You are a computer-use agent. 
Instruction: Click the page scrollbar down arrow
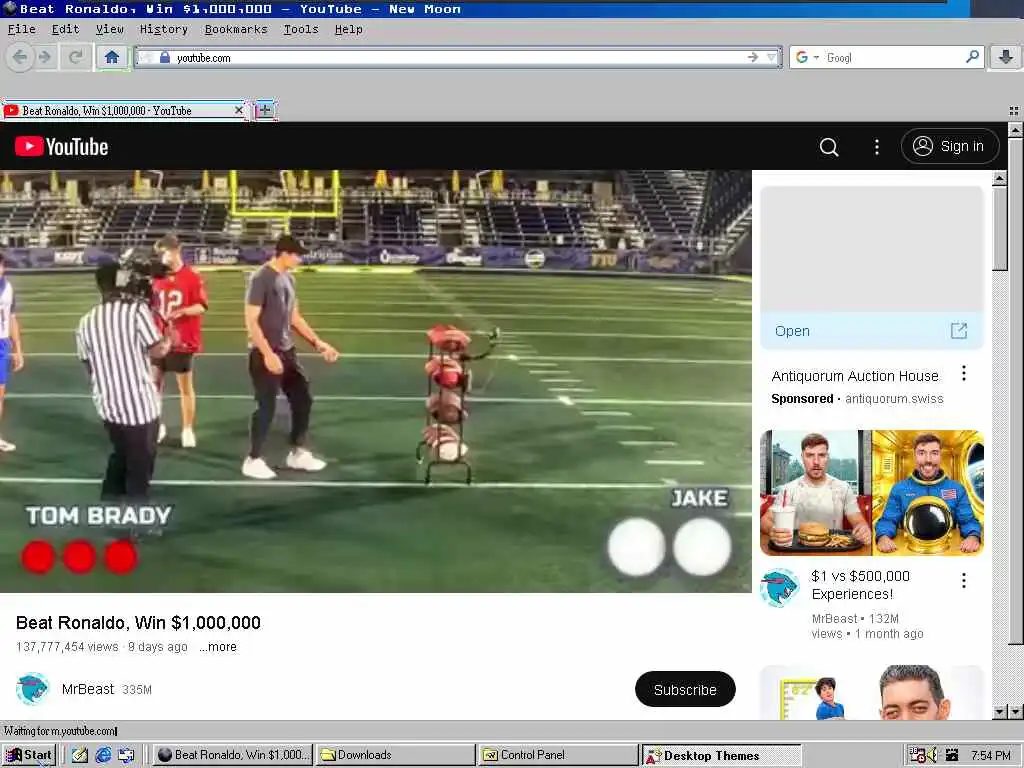pos(1016,712)
